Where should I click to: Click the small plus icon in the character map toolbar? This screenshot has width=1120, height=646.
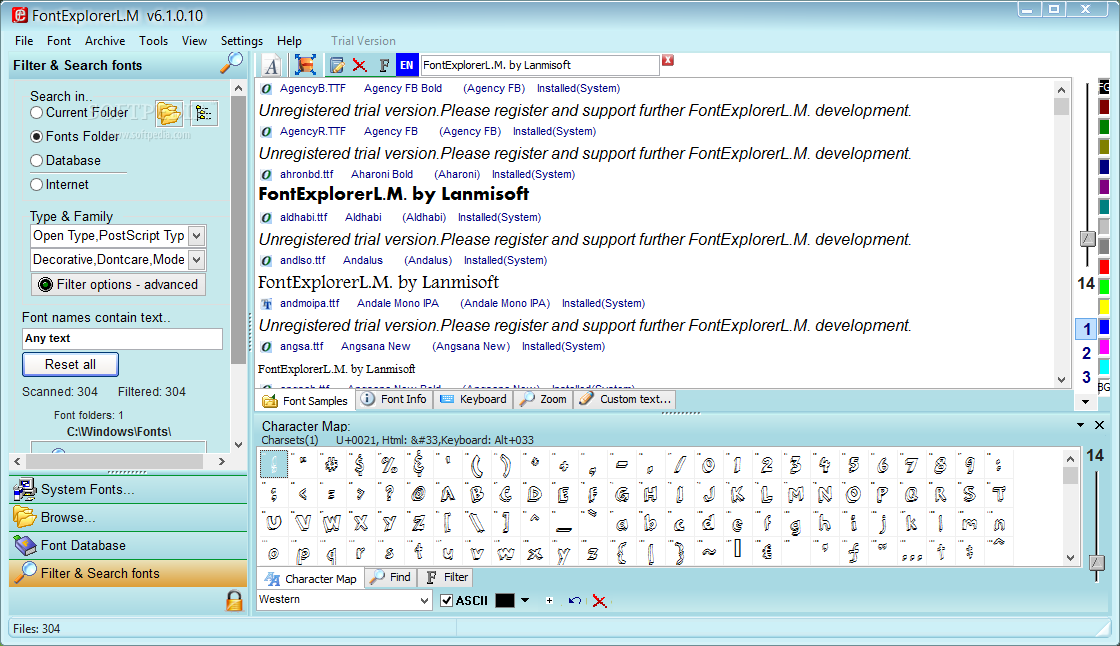(x=549, y=600)
